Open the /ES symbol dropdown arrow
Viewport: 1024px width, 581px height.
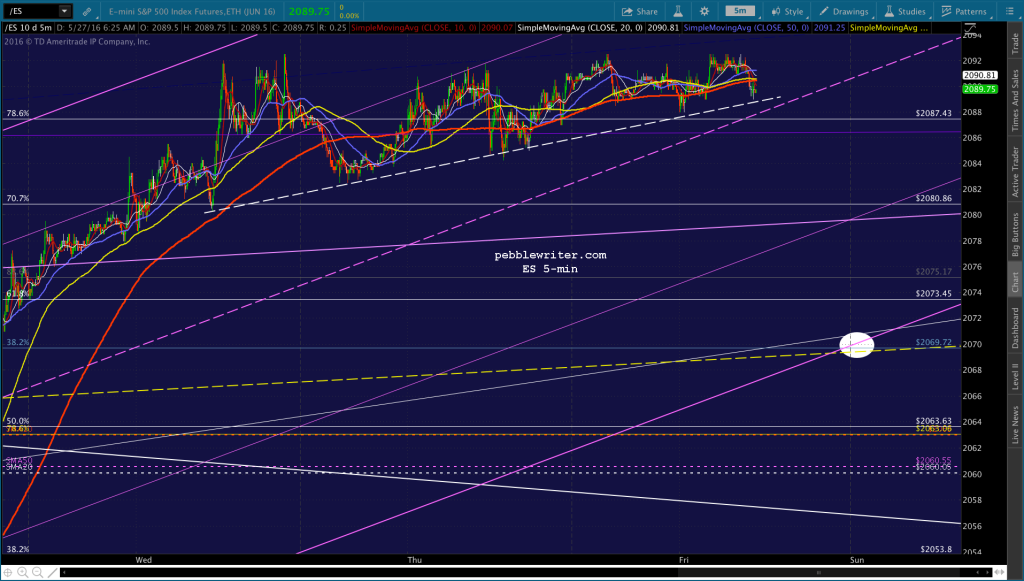pyautogui.click(x=64, y=11)
